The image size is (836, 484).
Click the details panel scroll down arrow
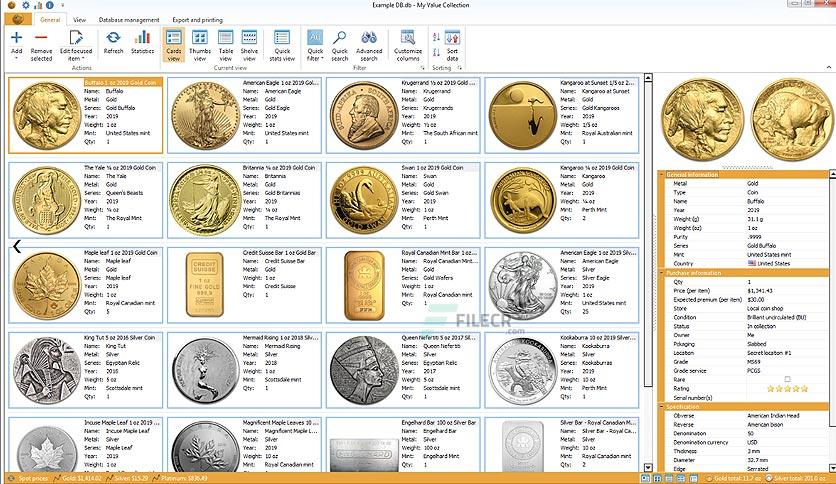(x=832, y=468)
